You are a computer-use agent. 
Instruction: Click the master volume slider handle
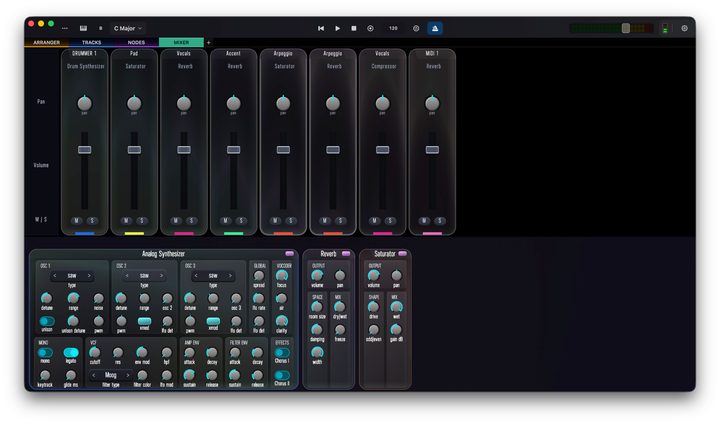click(625, 28)
